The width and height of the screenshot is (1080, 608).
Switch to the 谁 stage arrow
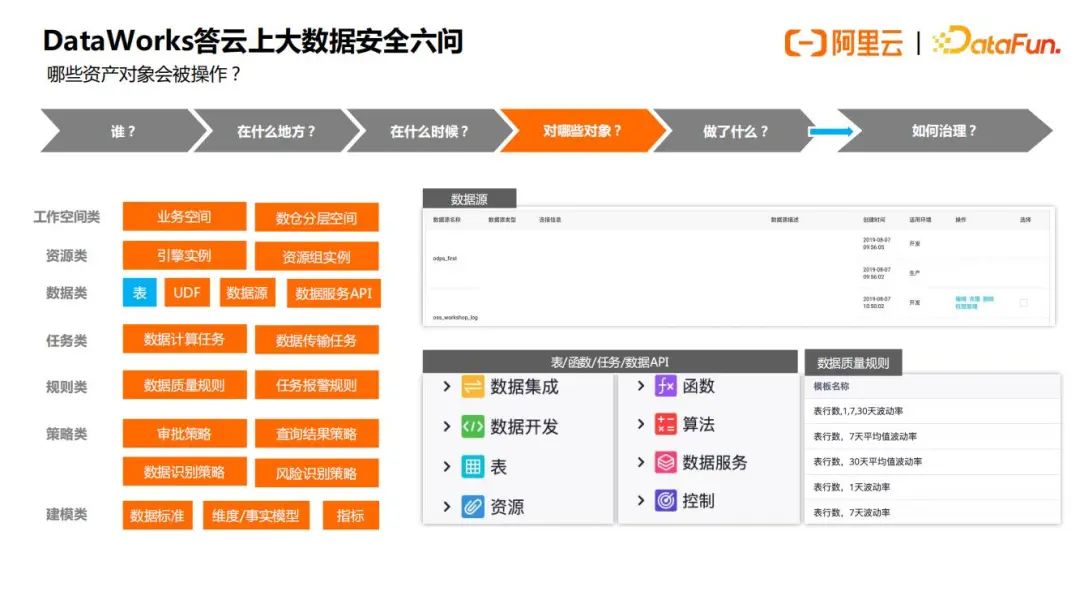pos(120,130)
